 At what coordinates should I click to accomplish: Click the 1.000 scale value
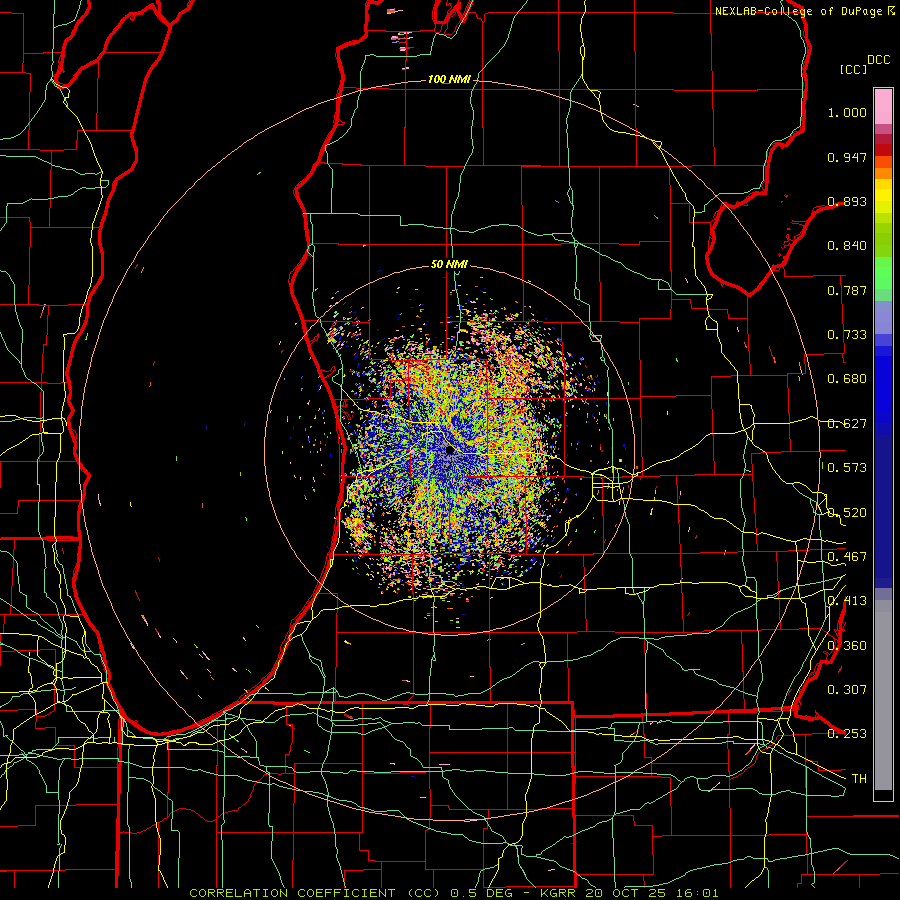pyautogui.click(x=847, y=112)
